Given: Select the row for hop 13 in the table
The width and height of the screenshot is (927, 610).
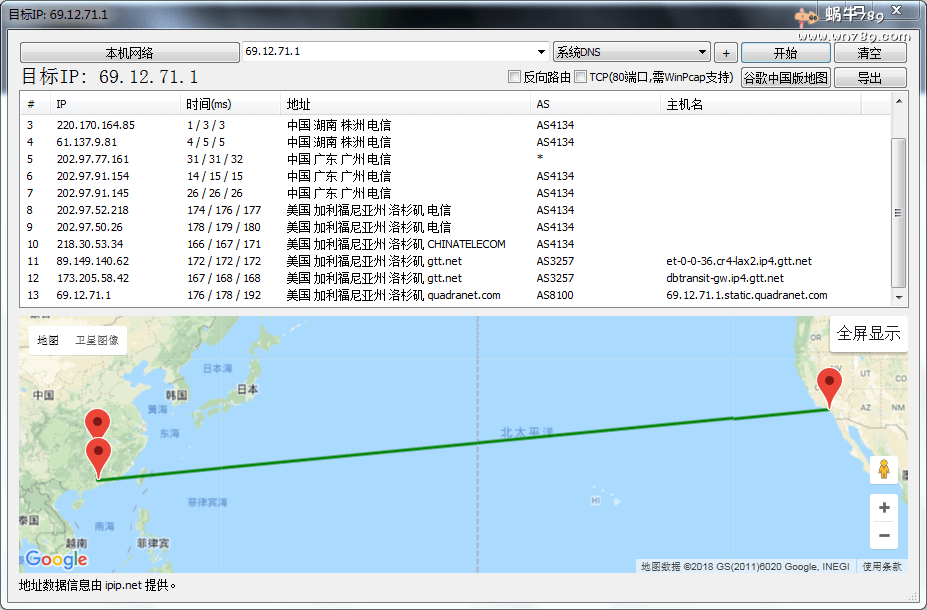Looking at the screenshot, I should click(300, 294).
